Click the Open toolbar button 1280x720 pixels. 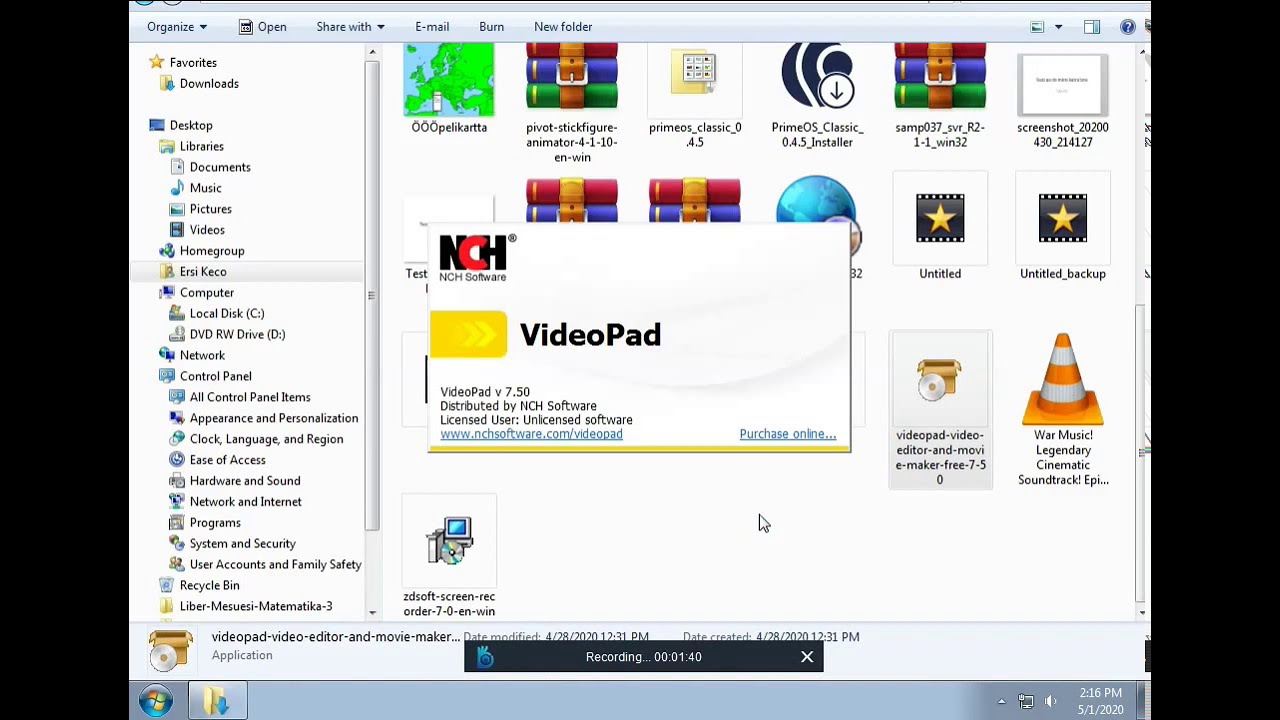click(x=262, y=27)
